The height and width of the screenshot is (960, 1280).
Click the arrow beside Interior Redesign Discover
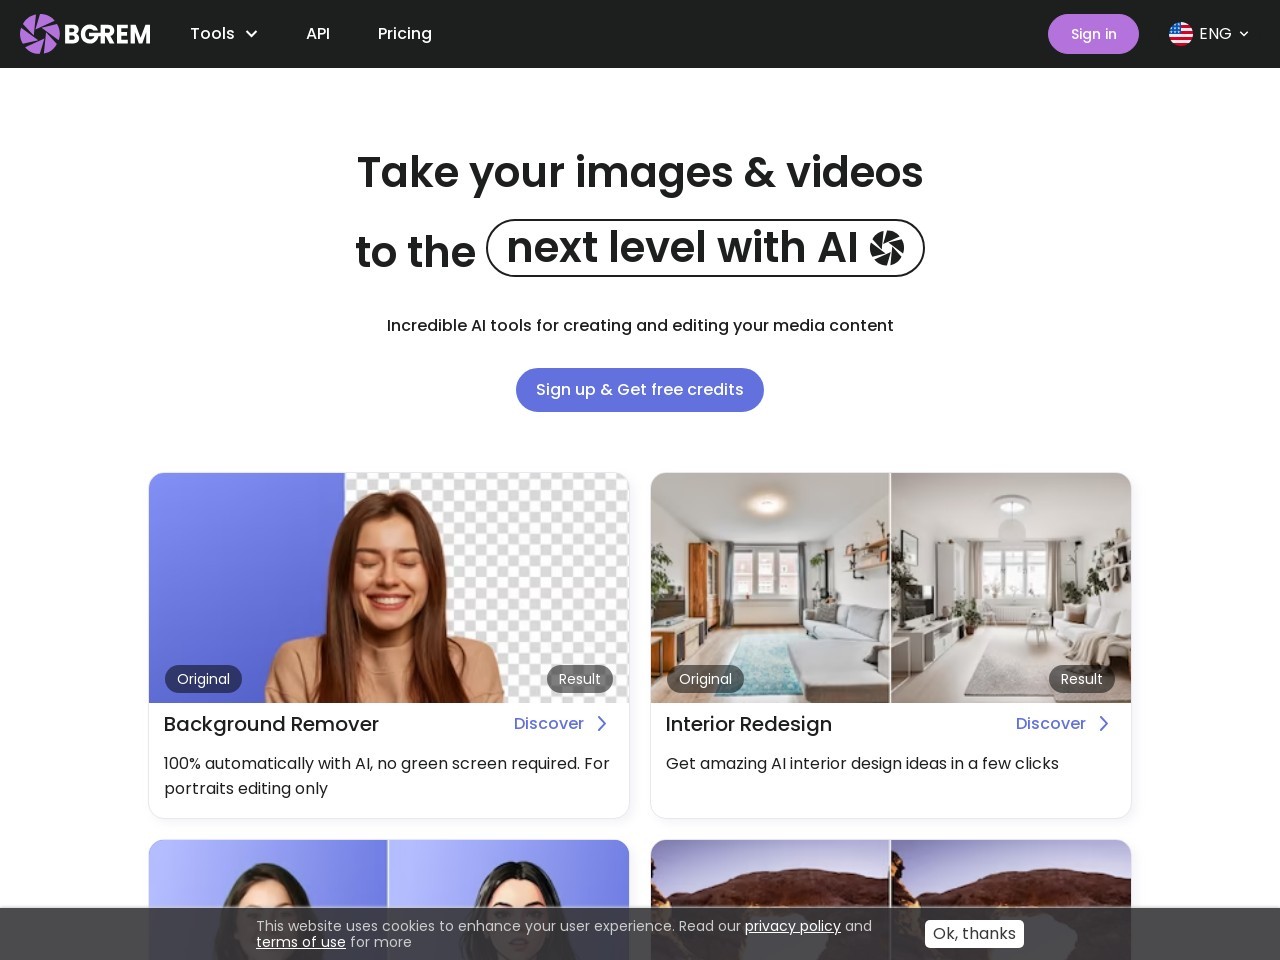[1104, 723]
